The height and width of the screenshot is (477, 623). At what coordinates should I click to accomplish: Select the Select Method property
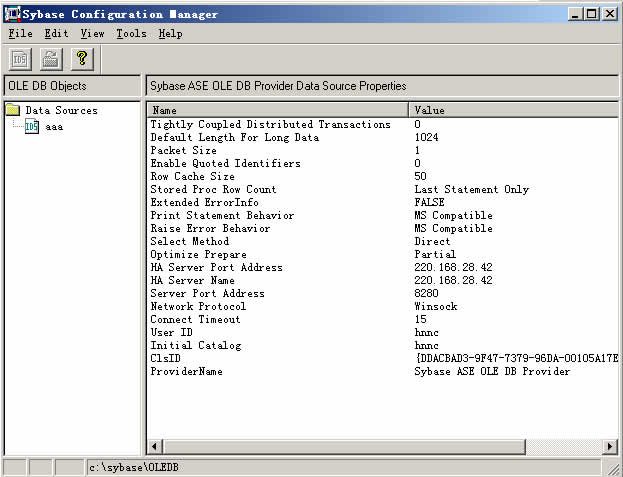(x=190, y=241)
